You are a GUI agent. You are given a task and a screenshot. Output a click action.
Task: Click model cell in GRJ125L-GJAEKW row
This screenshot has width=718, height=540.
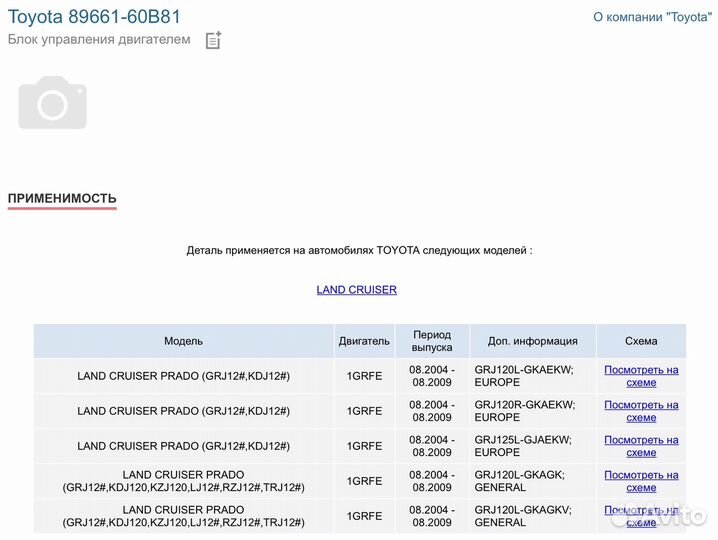(x=184, y=446)
